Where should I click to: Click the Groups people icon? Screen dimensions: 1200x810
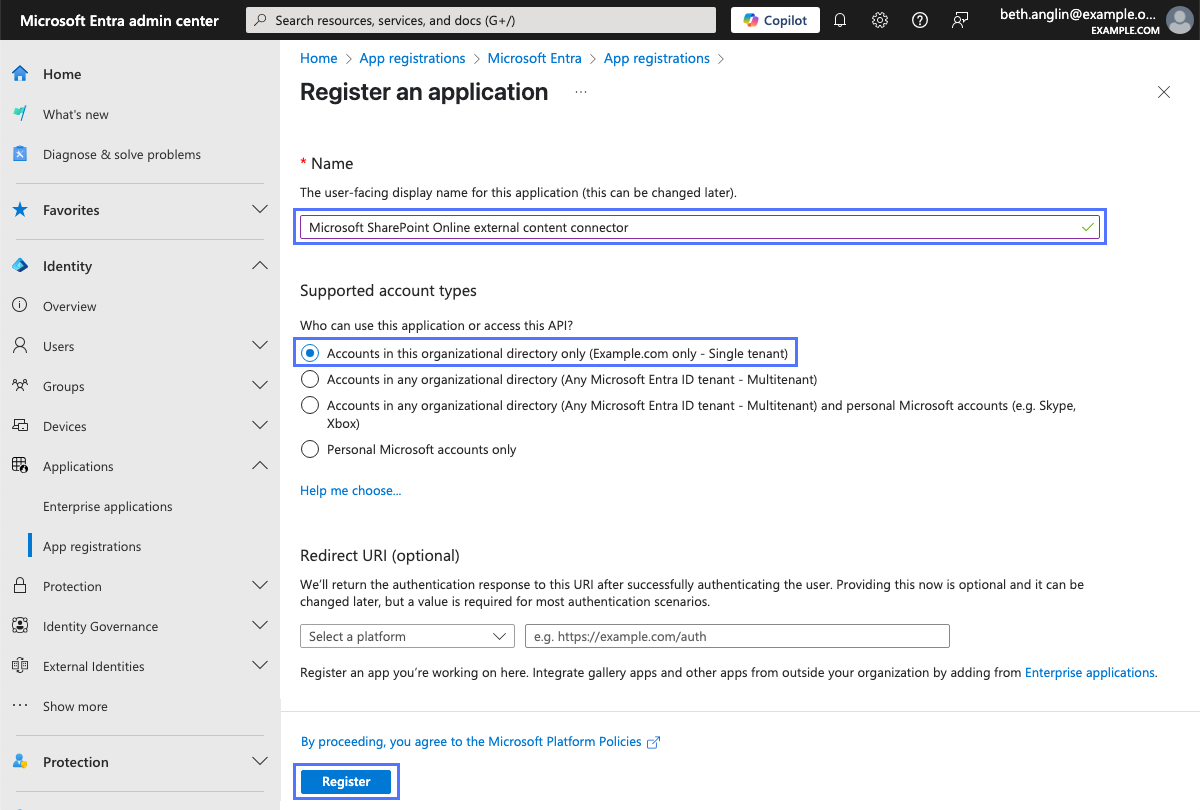click(x=20, y=386)
